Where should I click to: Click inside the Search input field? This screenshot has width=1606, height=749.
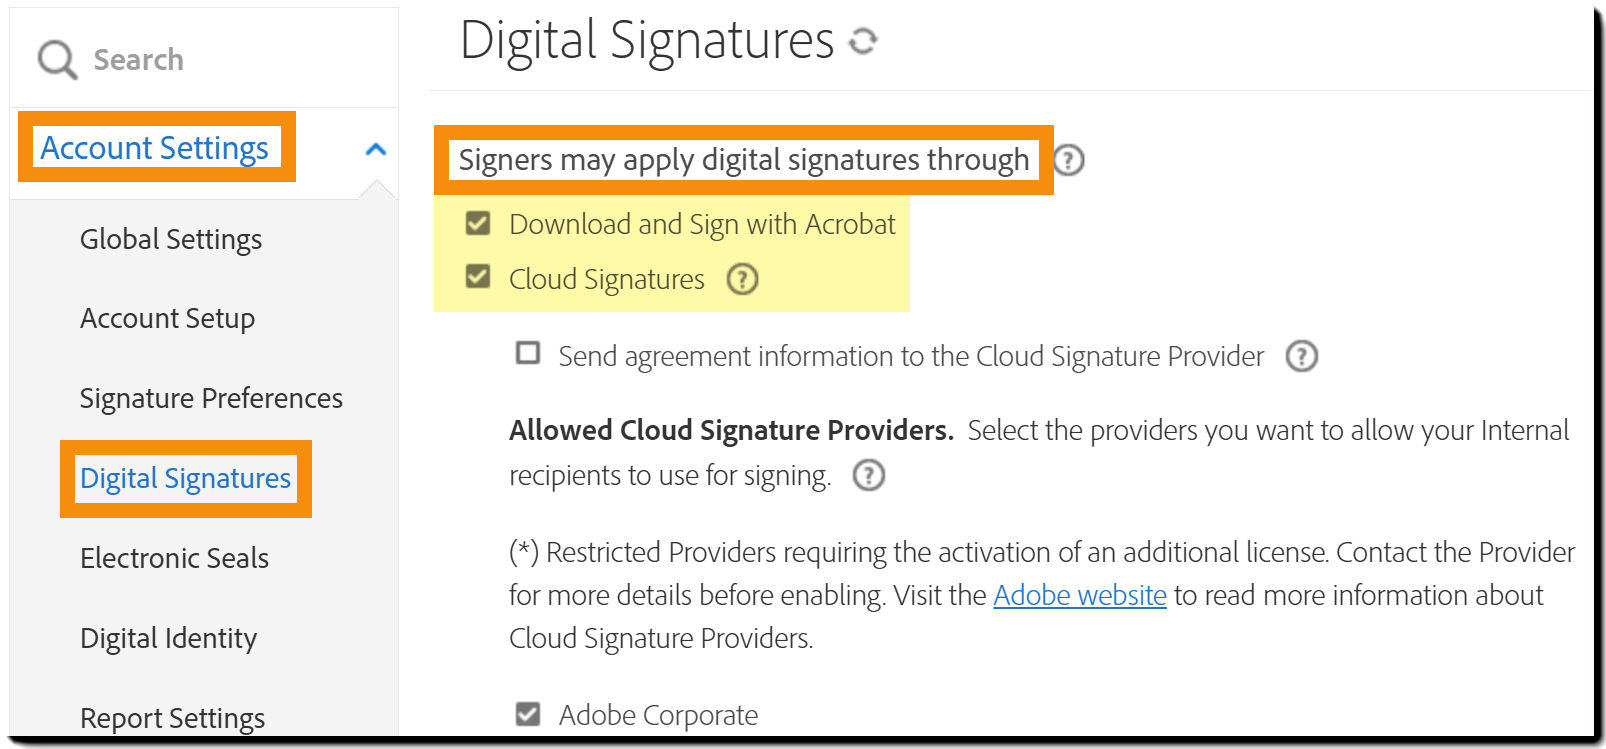point(180,58)
